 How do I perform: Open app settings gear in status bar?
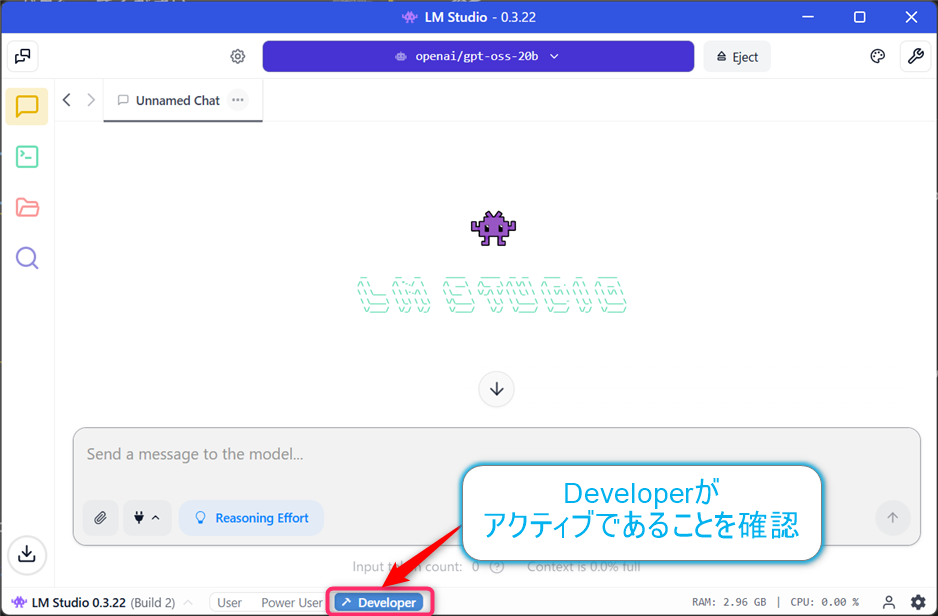918,602
